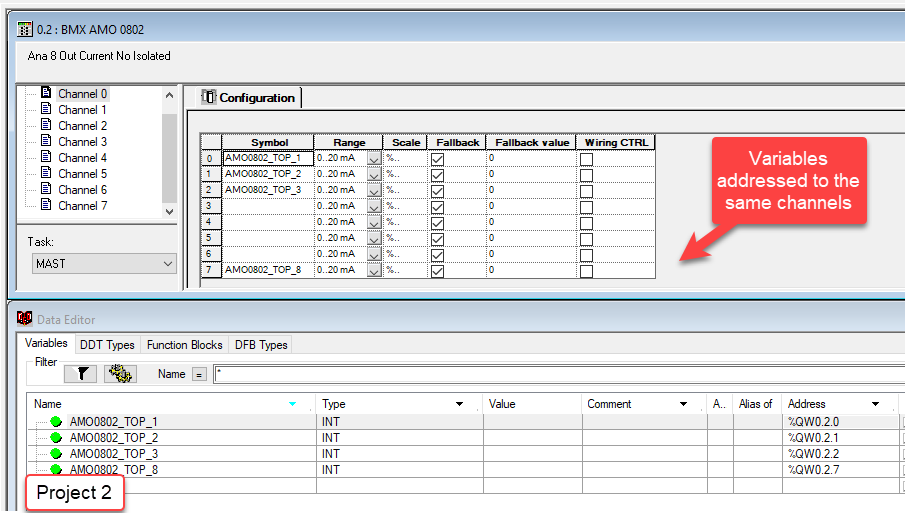
Task: Click the Name filter input field
Action: (559, 374)
